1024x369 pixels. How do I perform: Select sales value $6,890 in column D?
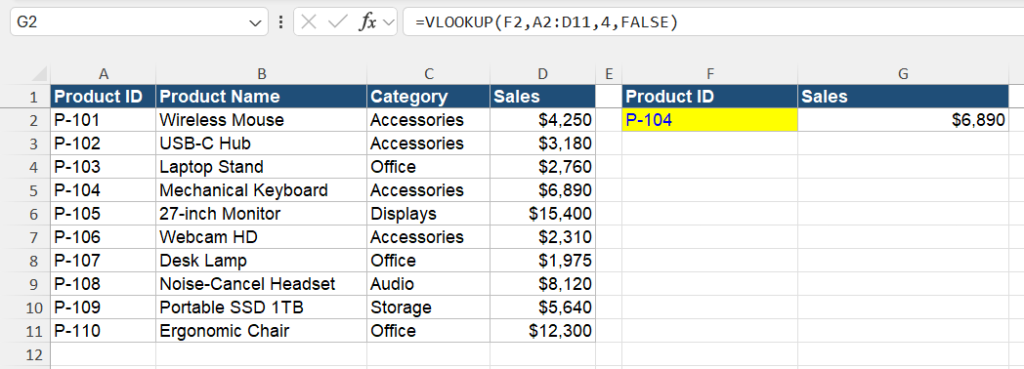click(543, 190)
